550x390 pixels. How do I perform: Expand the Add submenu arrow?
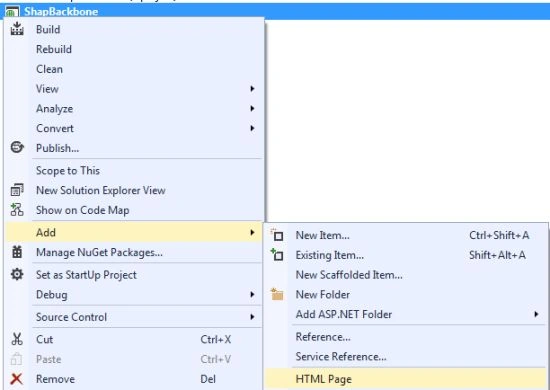pos(252,232)
